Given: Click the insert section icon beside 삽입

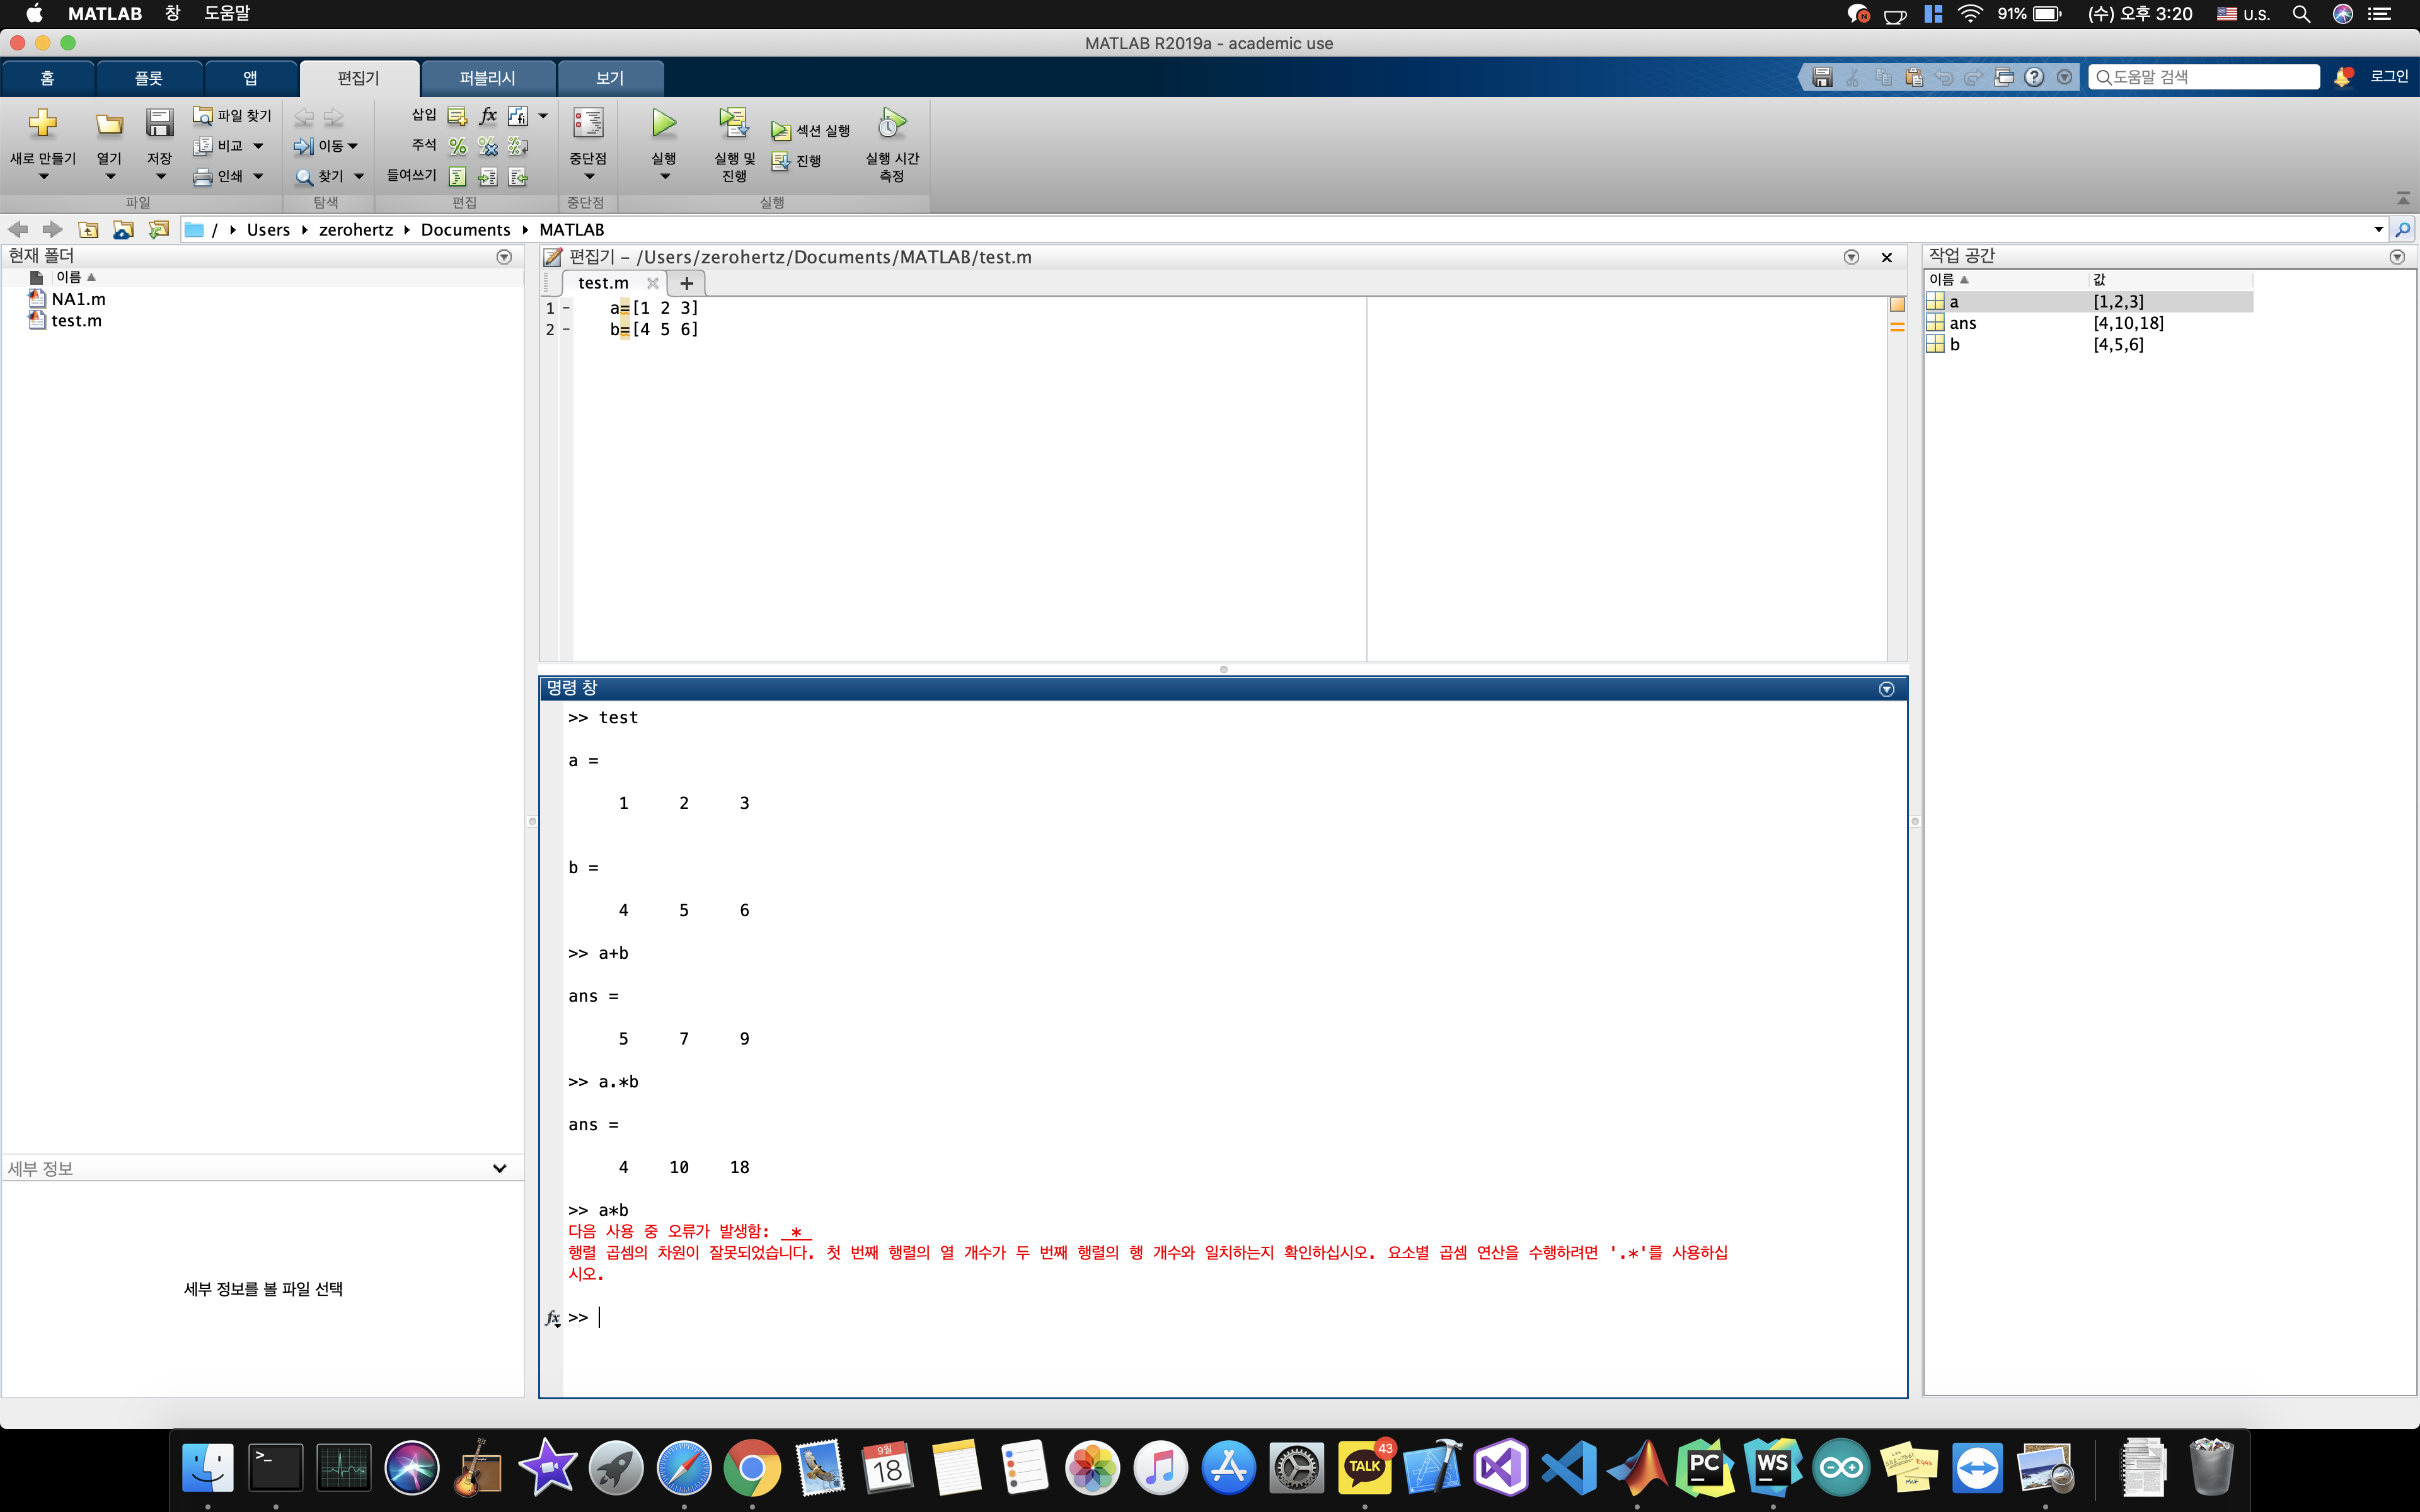Looking at the screenshot, I should 457,116.
